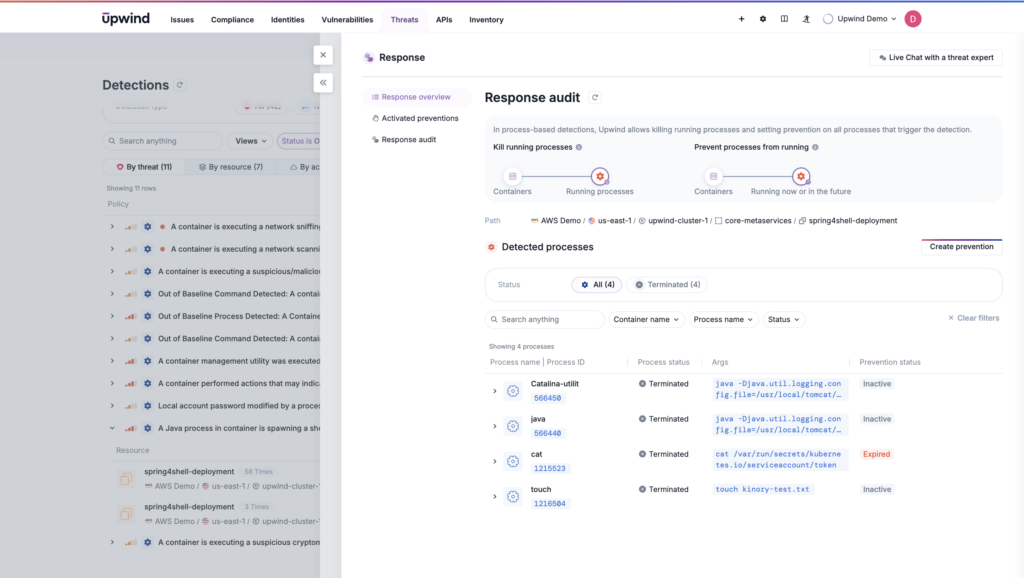
Task: Expand the cat process row
Action: click(x=494, y=461)
